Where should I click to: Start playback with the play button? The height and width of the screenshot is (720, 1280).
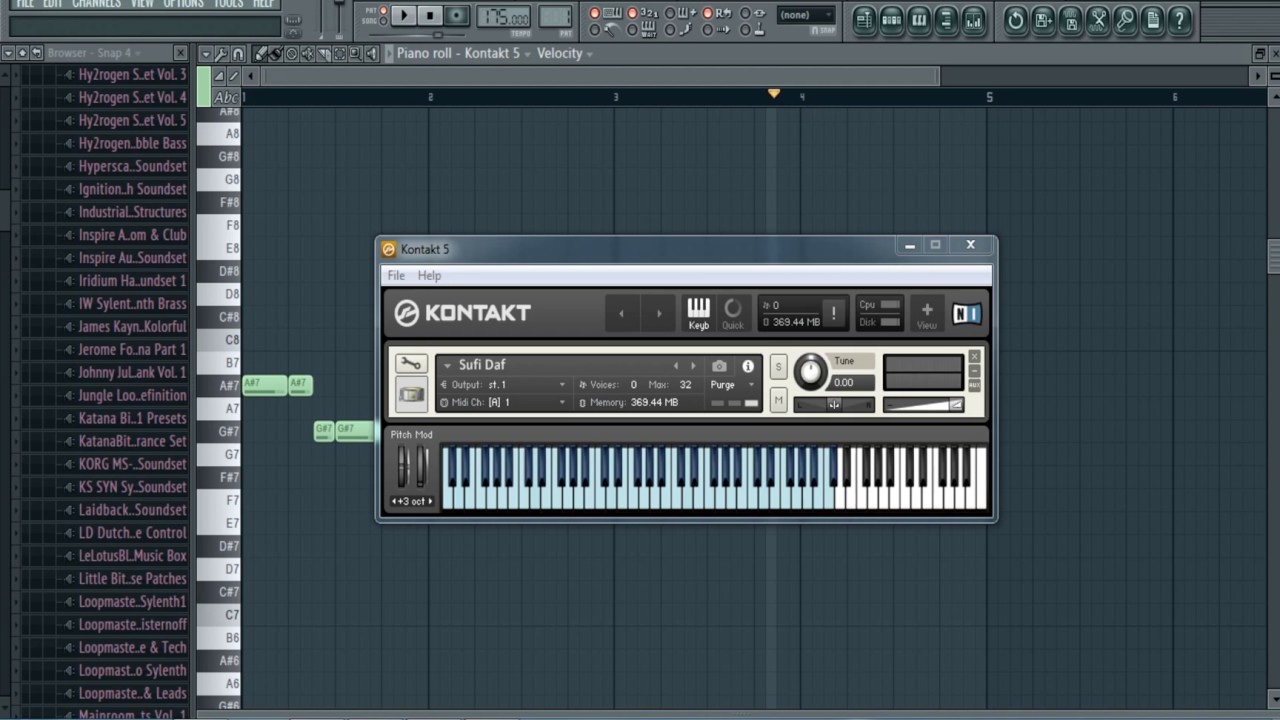tap(404, 15)
